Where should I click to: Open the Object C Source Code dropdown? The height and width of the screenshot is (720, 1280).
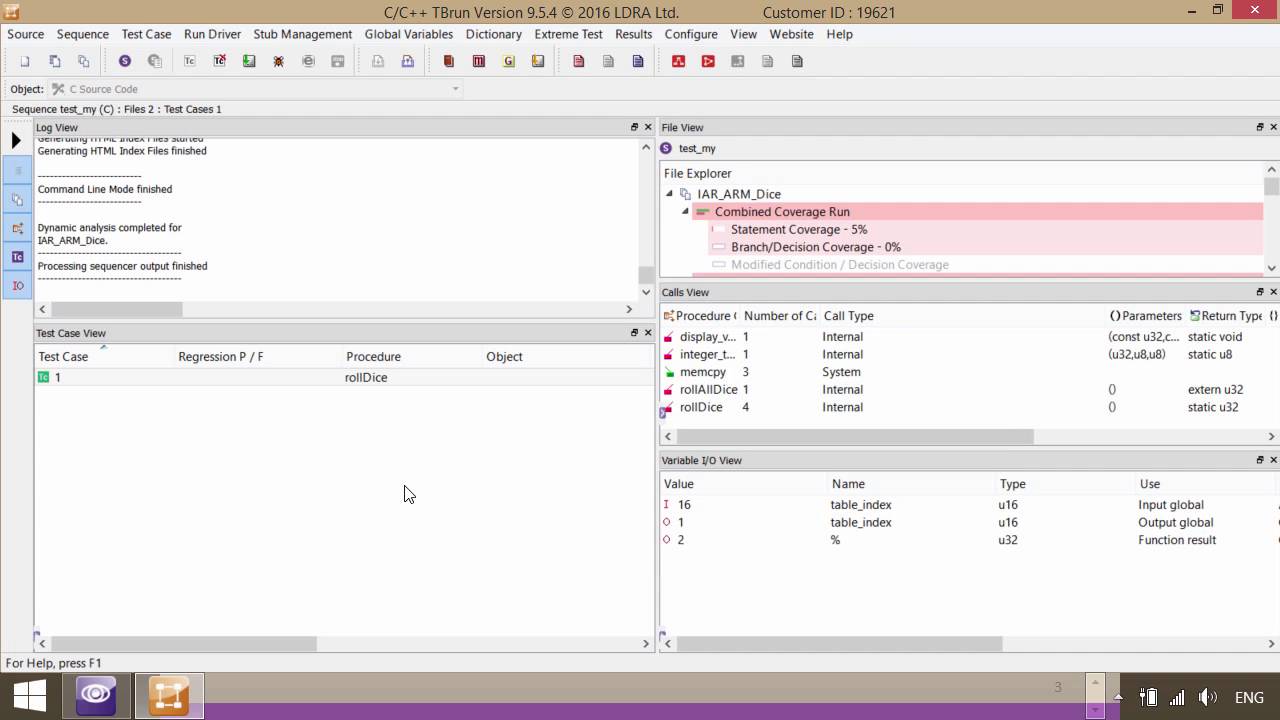455,89
